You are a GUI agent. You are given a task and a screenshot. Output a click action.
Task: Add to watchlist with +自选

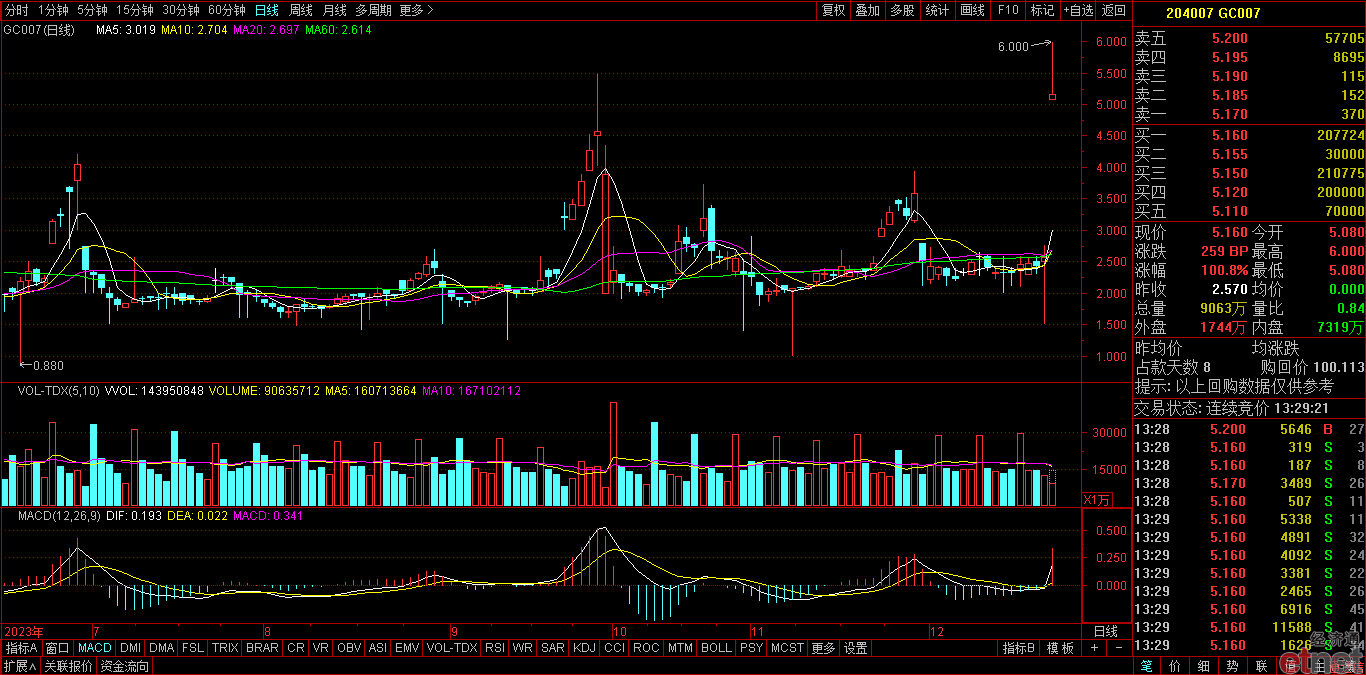click(1078, 10)
